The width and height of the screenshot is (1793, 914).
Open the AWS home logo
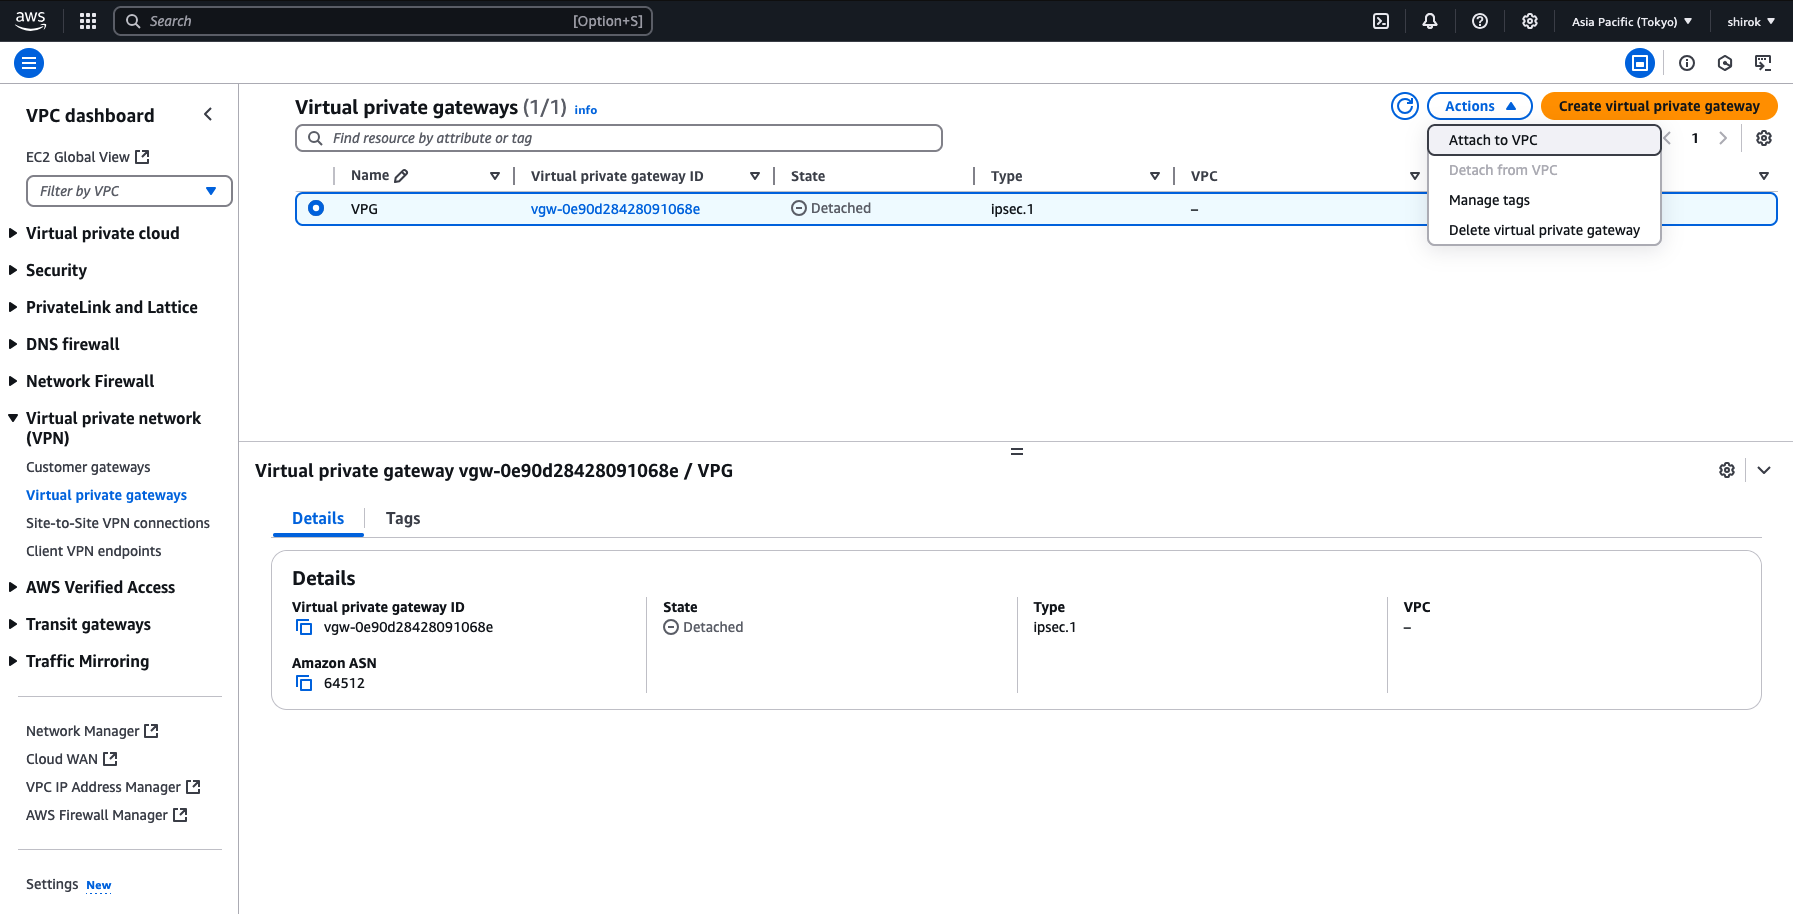30,20
